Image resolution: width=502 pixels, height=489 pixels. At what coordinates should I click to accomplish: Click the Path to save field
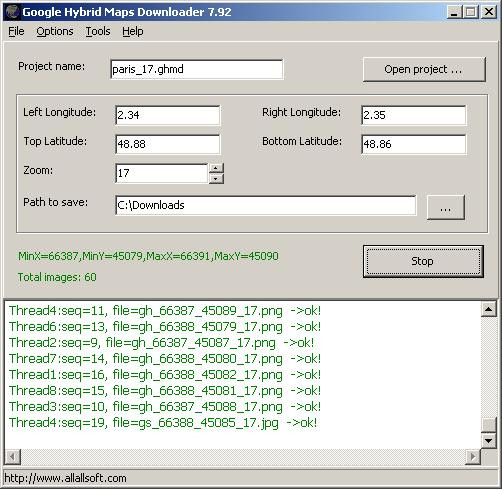click(x=265, y=205)
